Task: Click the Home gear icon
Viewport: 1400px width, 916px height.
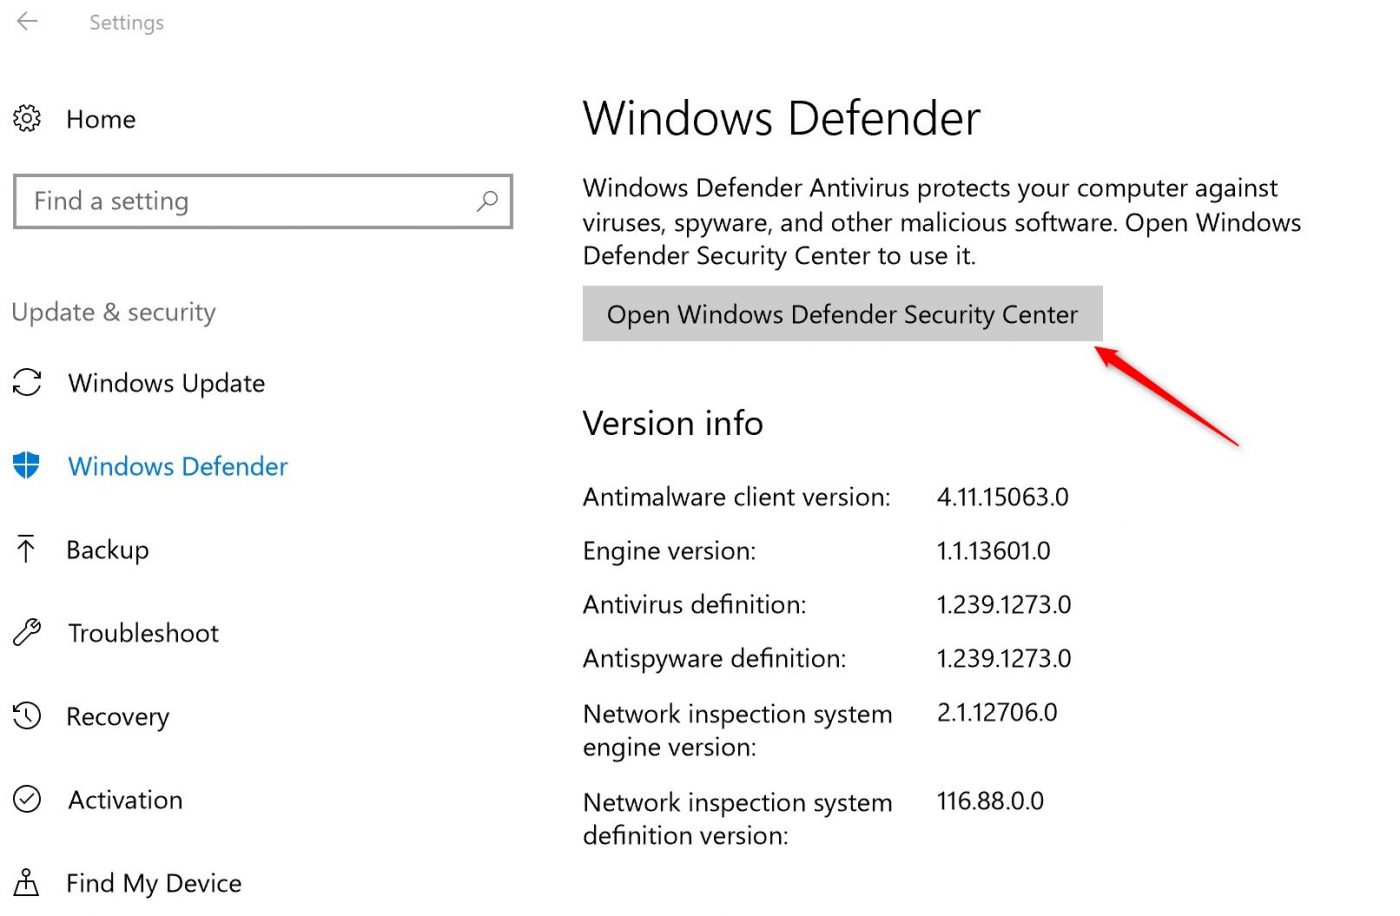Action: click(28, 118)
